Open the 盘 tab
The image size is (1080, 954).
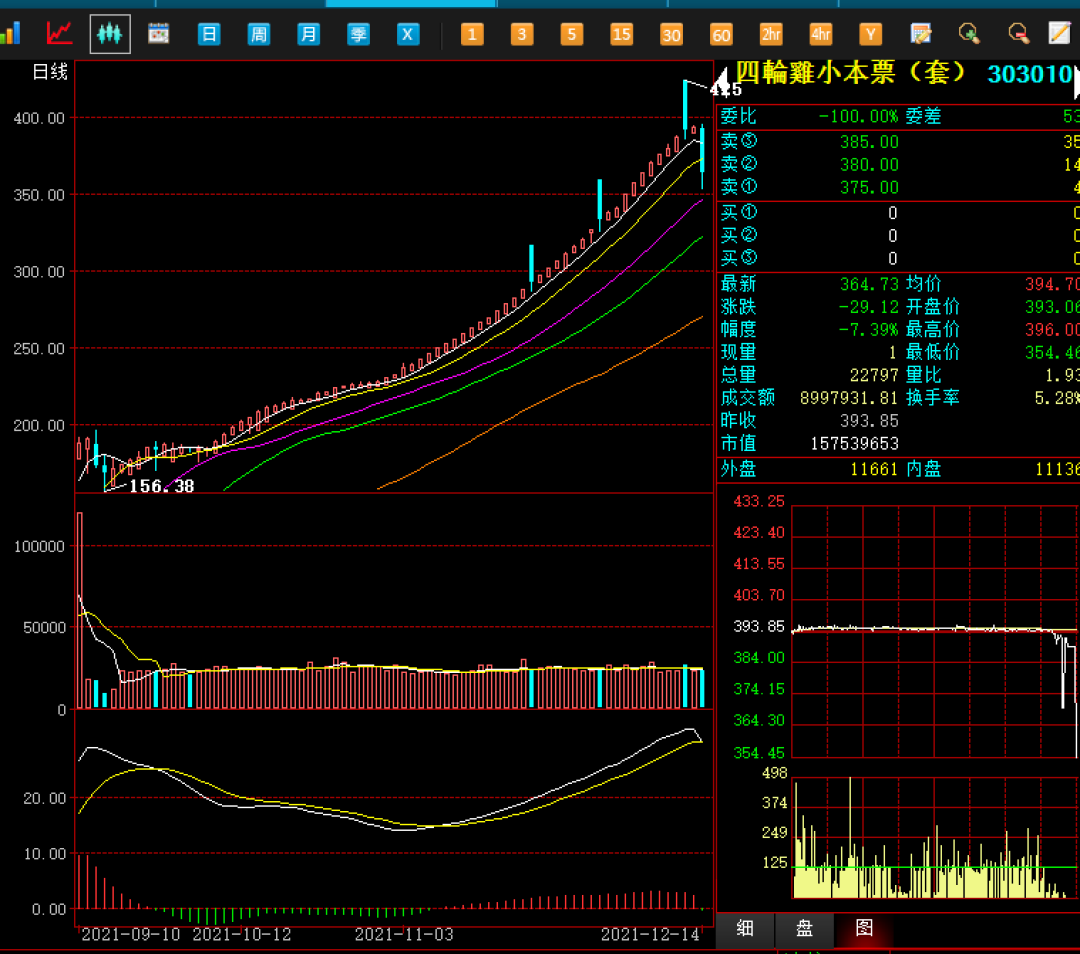(x=804, y=928)
